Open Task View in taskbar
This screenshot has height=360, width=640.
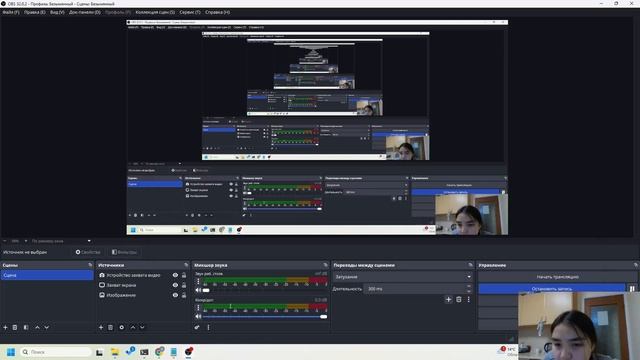click(99, 352)
